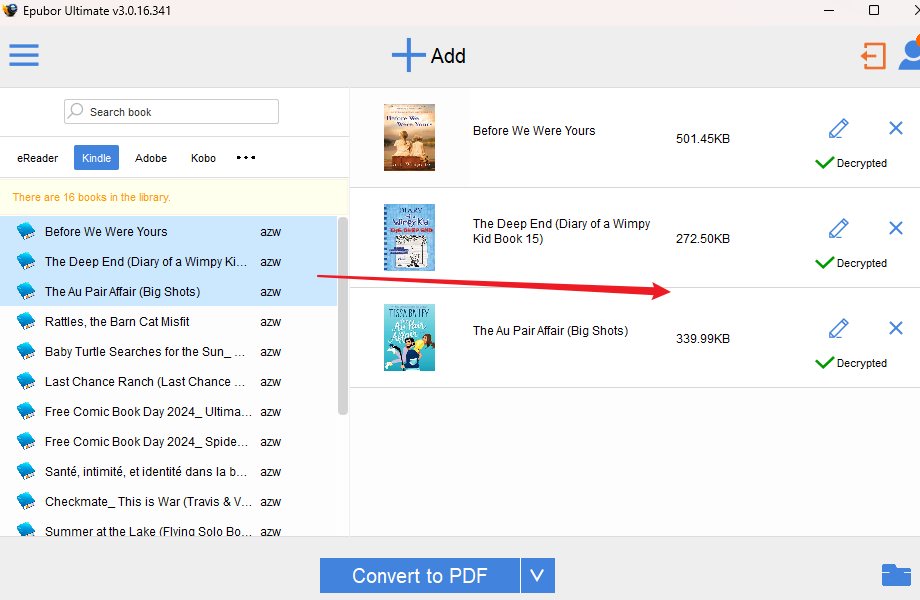The height and width of the screenshot is (600, 920).
Task: Select Santé, intimité, et identité book
Action: point(168,471)
